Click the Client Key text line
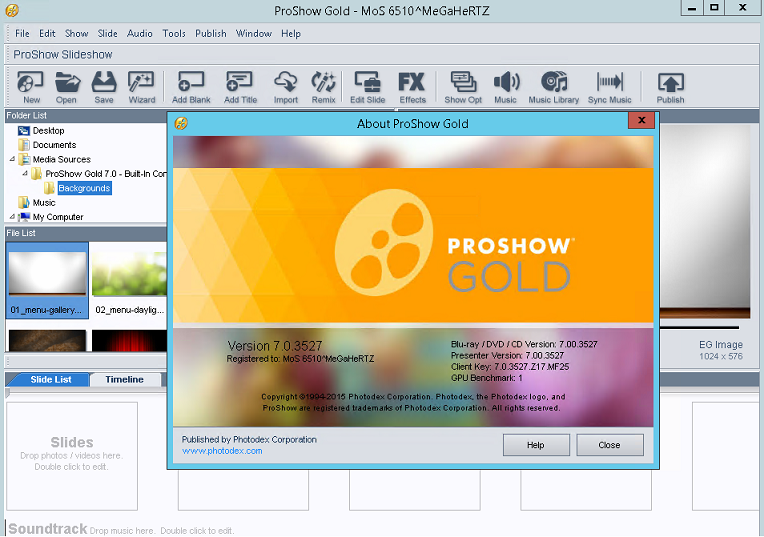Image resolution: width=764 pixels, height=537 pixels. pos(510,366)
